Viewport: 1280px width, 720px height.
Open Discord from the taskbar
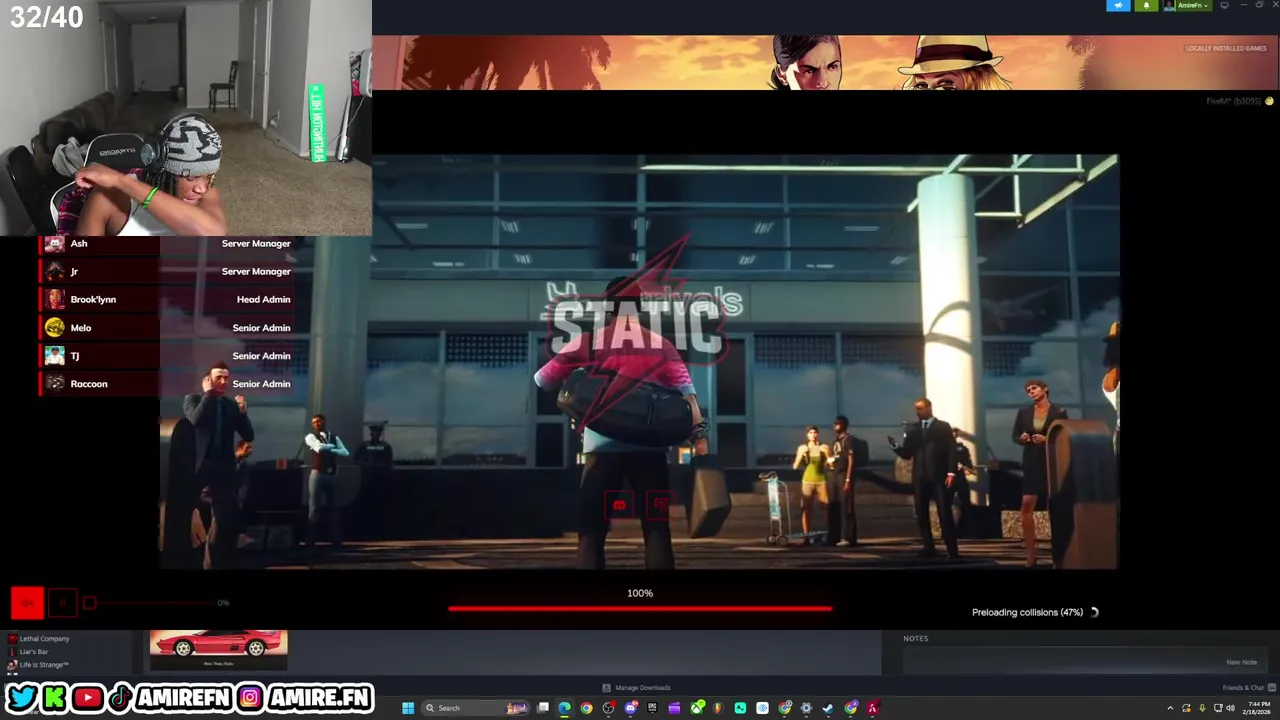coord(631,708)
